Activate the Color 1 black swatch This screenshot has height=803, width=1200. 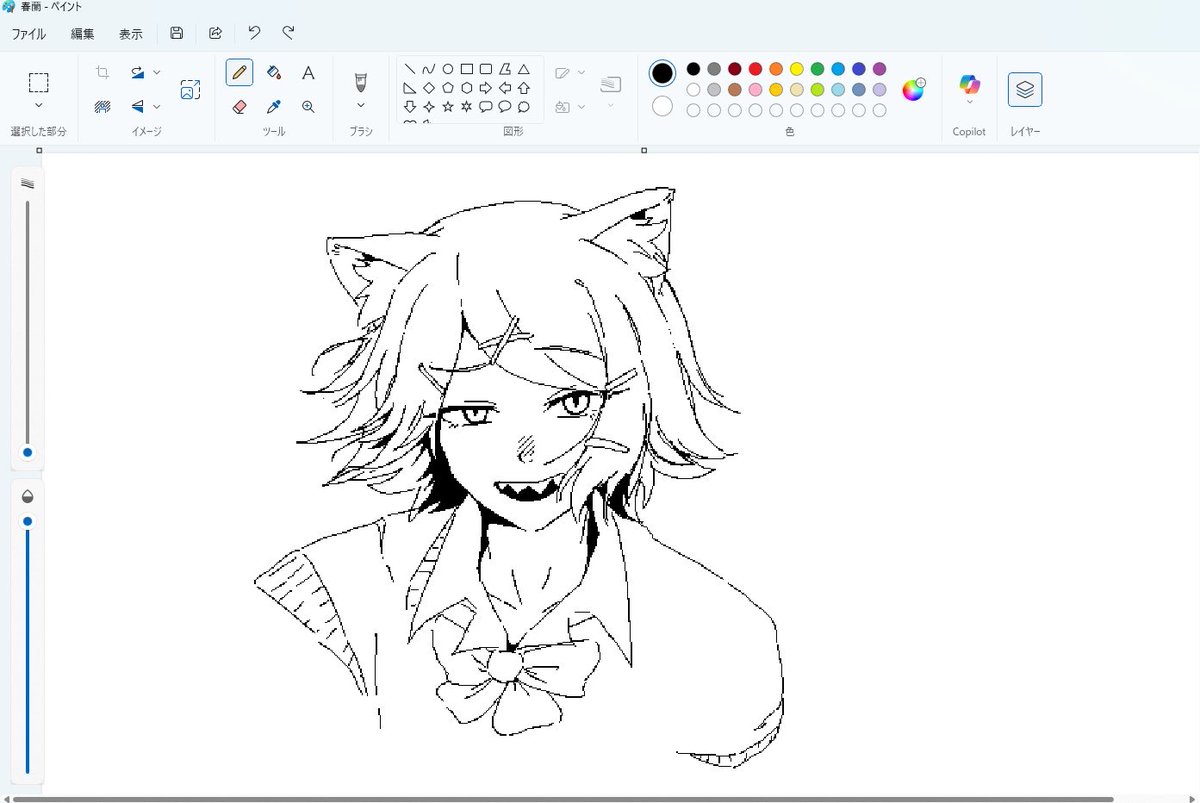click(662, 72)
